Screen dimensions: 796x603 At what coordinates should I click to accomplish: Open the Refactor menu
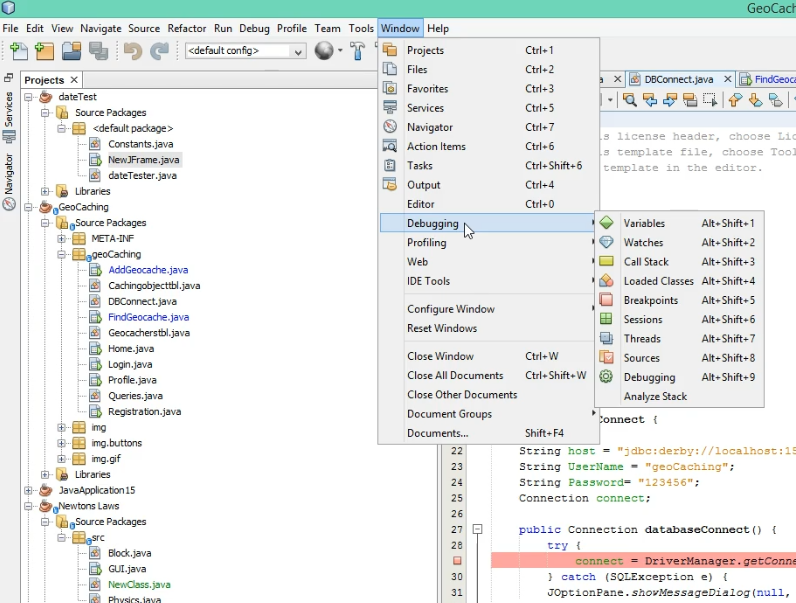[187, 28]
